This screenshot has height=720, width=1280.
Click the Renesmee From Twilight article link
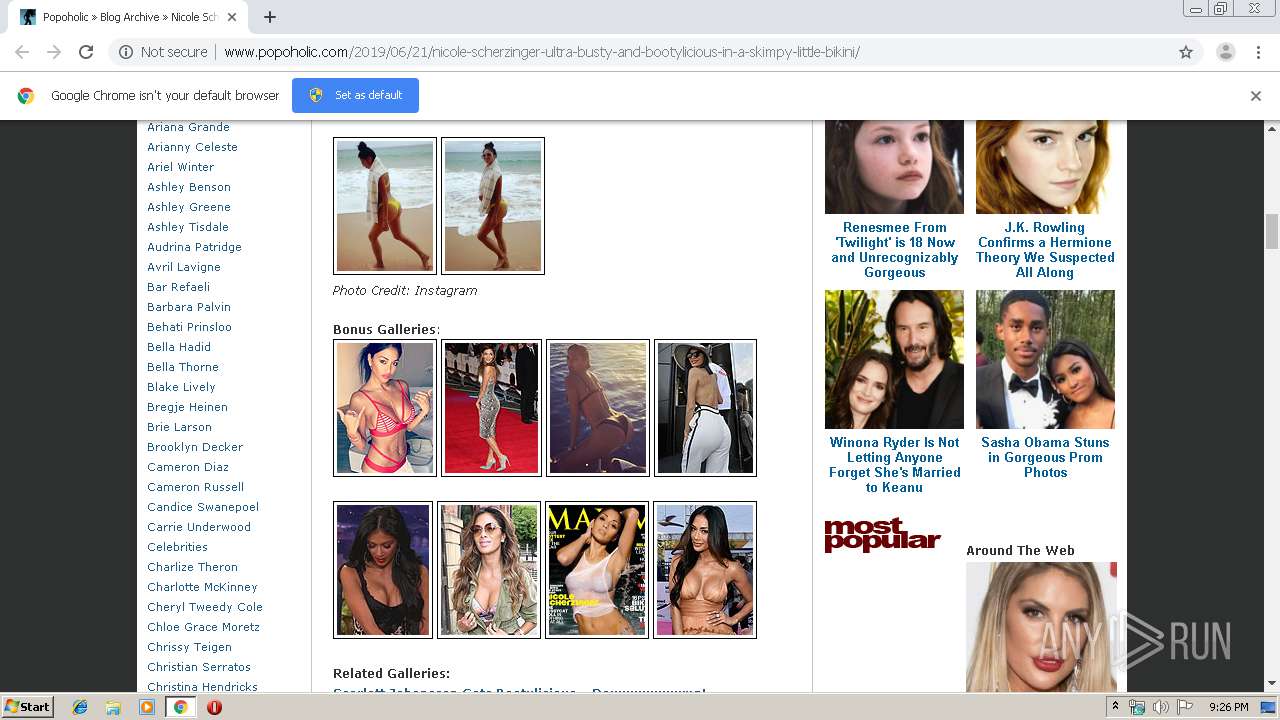[895, 250]
